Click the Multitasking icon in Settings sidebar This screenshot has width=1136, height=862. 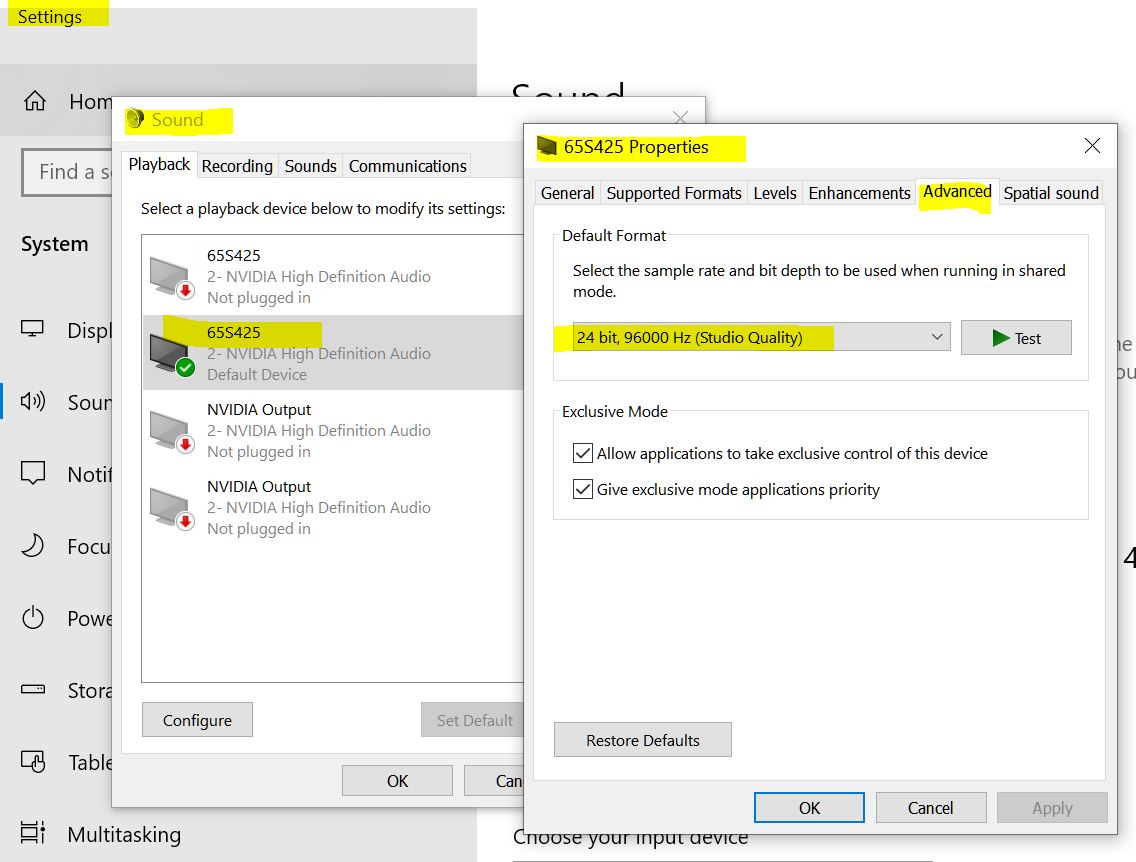[x=33, y=833]
